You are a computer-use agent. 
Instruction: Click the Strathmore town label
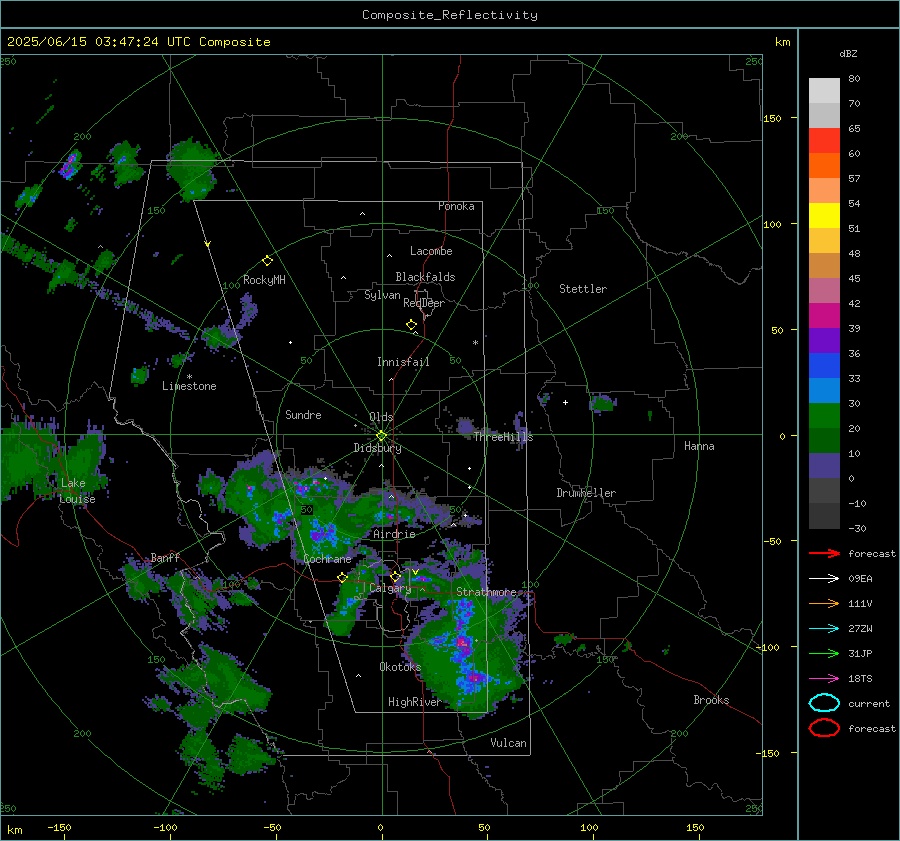pyautogui.click(x=486, y=592)
